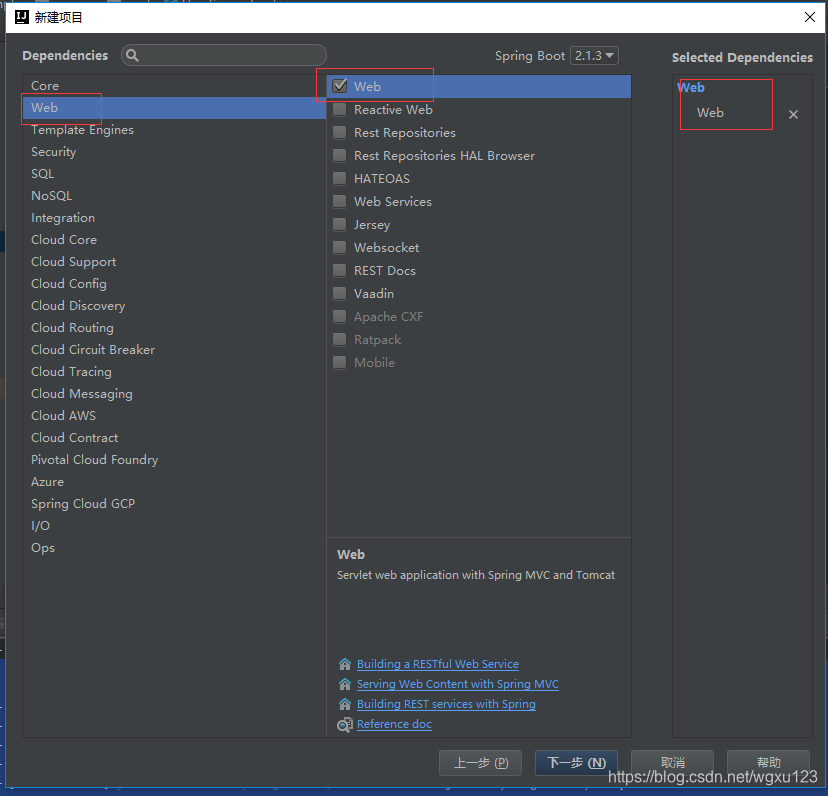Click the IntelliJ logo in title bar
828x796 pixels.
22,17
